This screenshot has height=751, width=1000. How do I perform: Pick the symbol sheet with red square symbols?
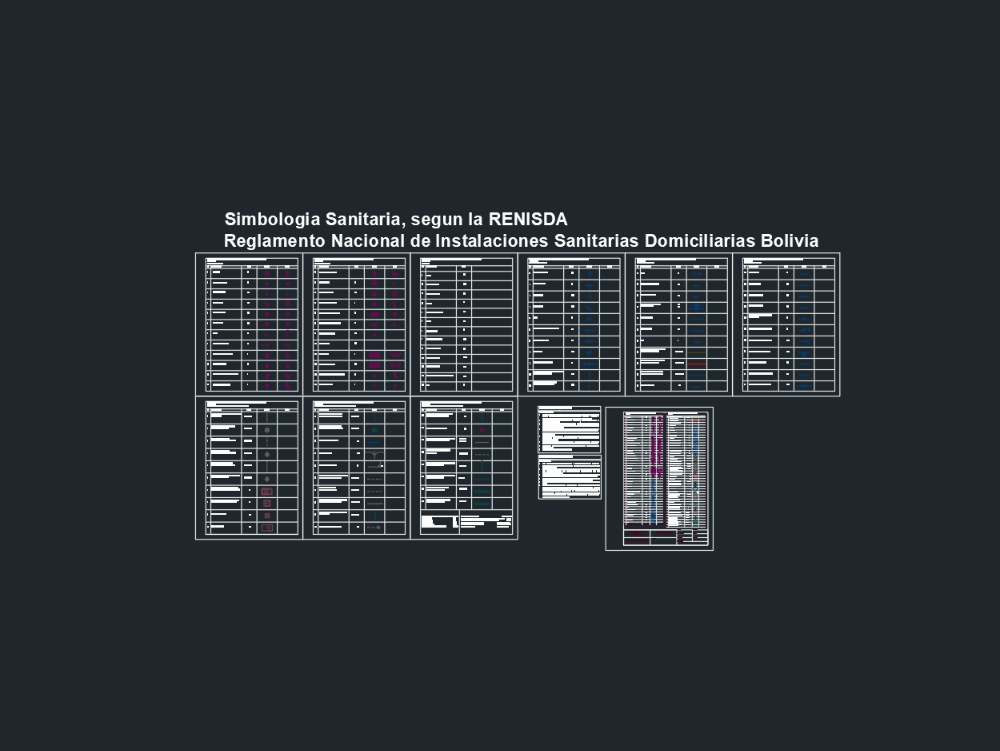[x=249, y=468]
